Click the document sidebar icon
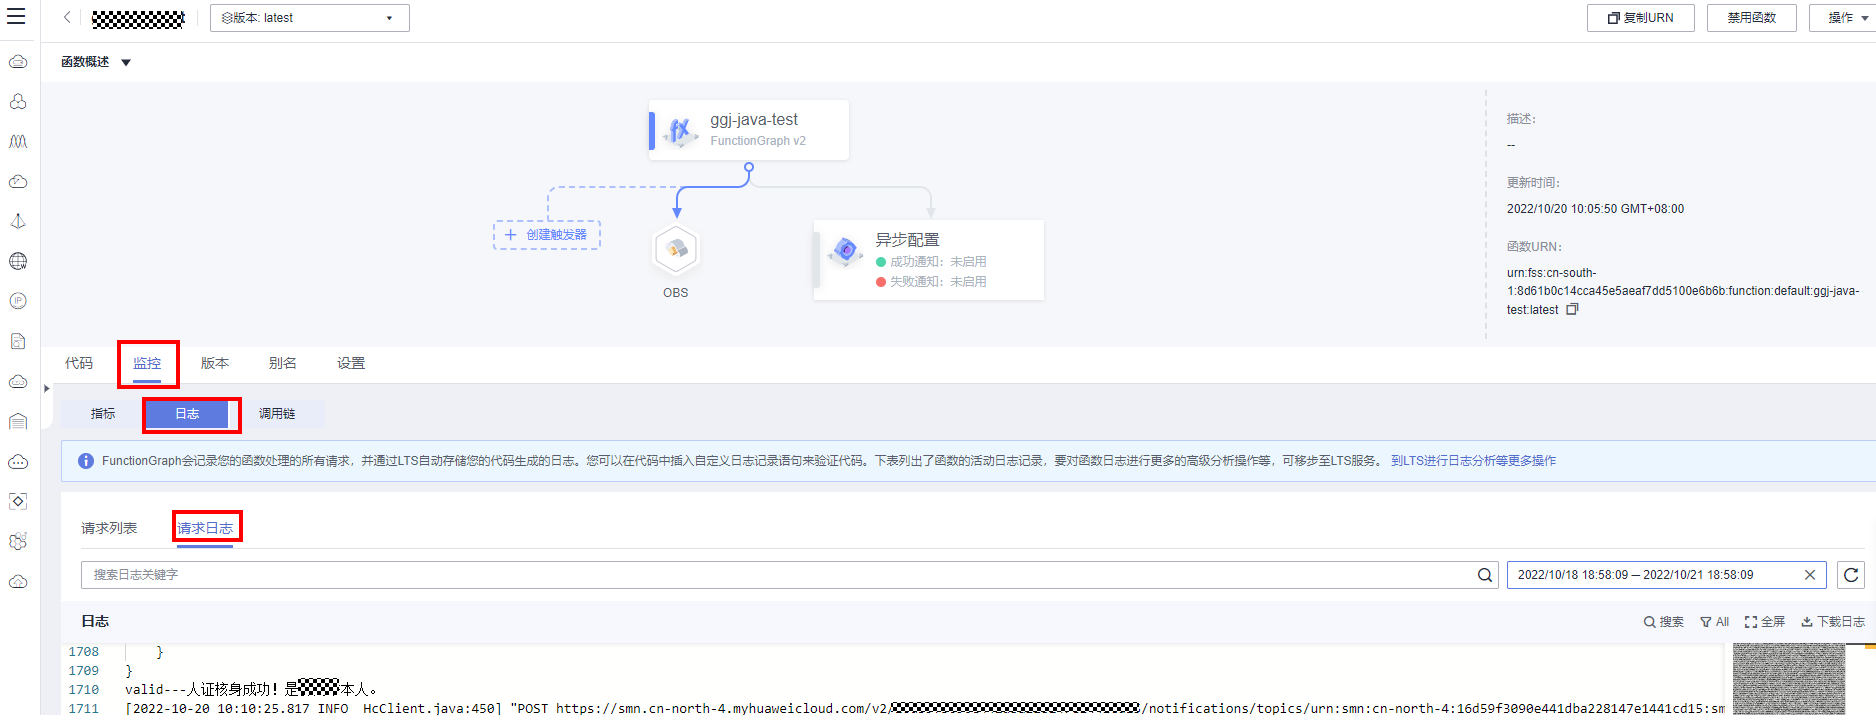This screenshot has height=715, width=1876. 18,342
